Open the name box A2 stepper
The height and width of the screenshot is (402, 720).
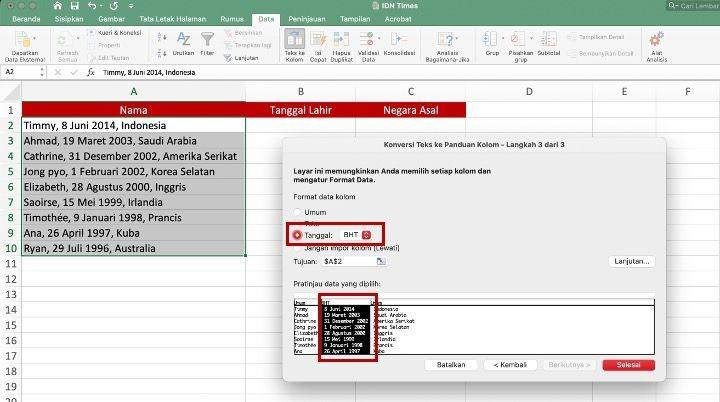pyautogui.click(x=42, y=72)
